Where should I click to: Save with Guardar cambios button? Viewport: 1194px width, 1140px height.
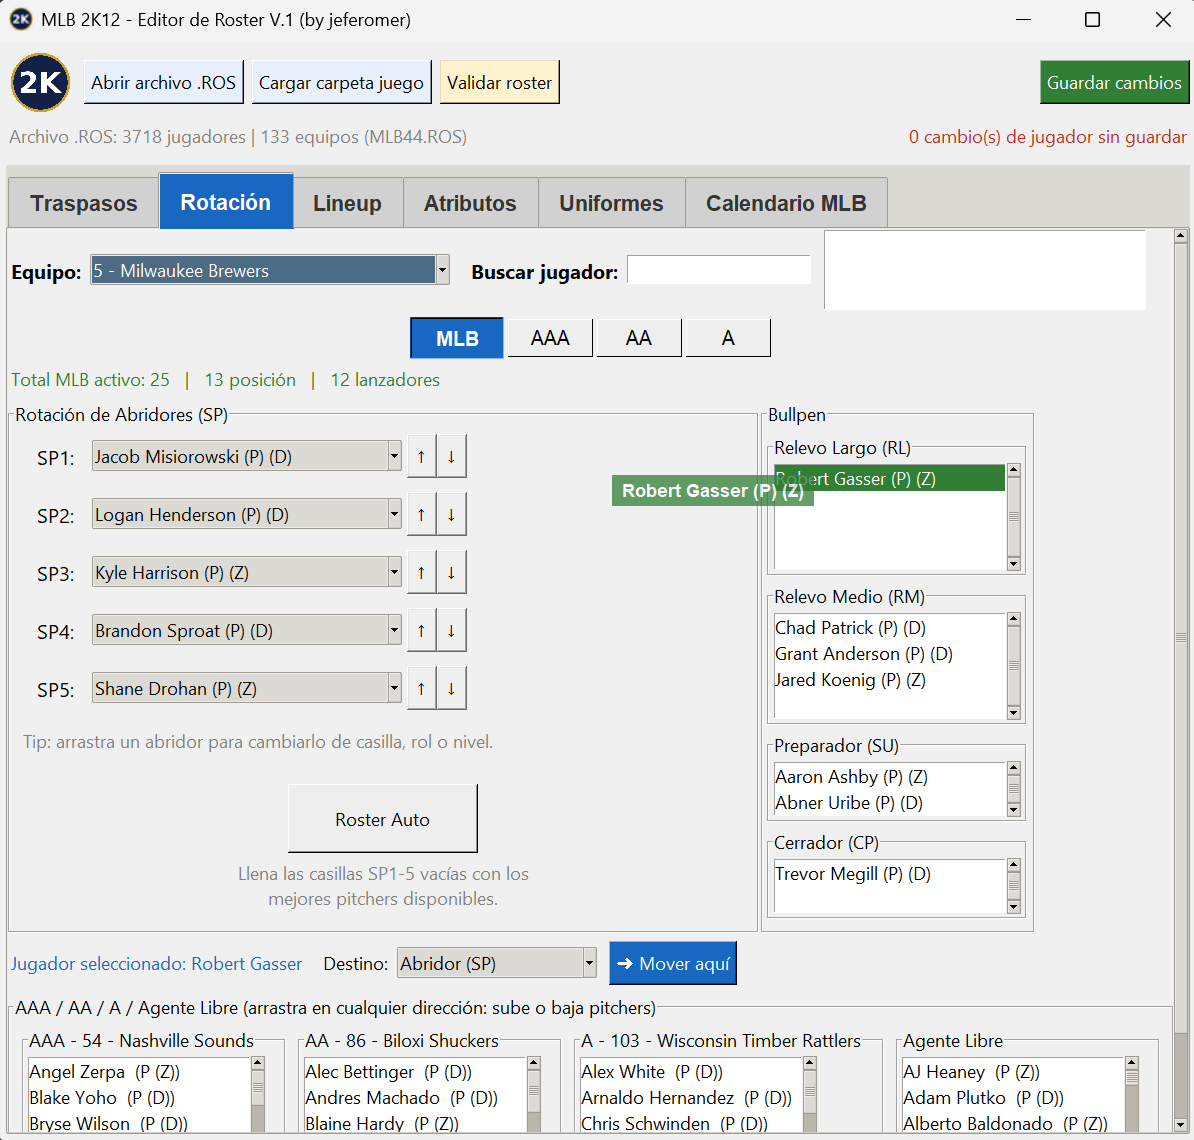(x=1114, y=82)
